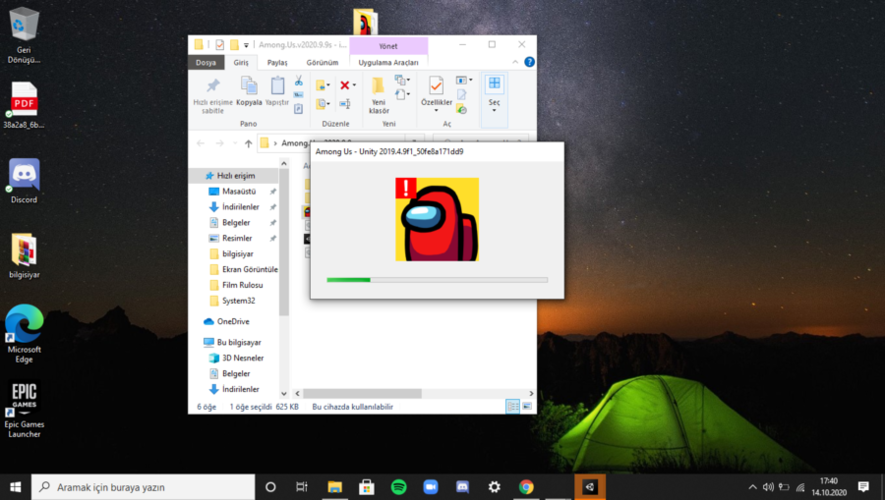Click the Yönet contextual tab header

pyautogui.click(x=388, y=46)
